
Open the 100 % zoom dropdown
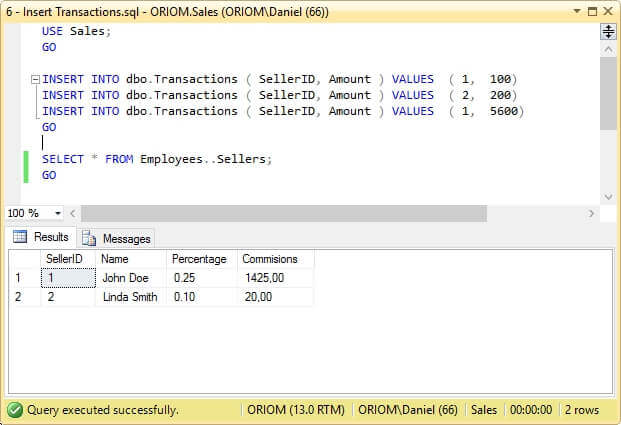click(x=58, y=213)
